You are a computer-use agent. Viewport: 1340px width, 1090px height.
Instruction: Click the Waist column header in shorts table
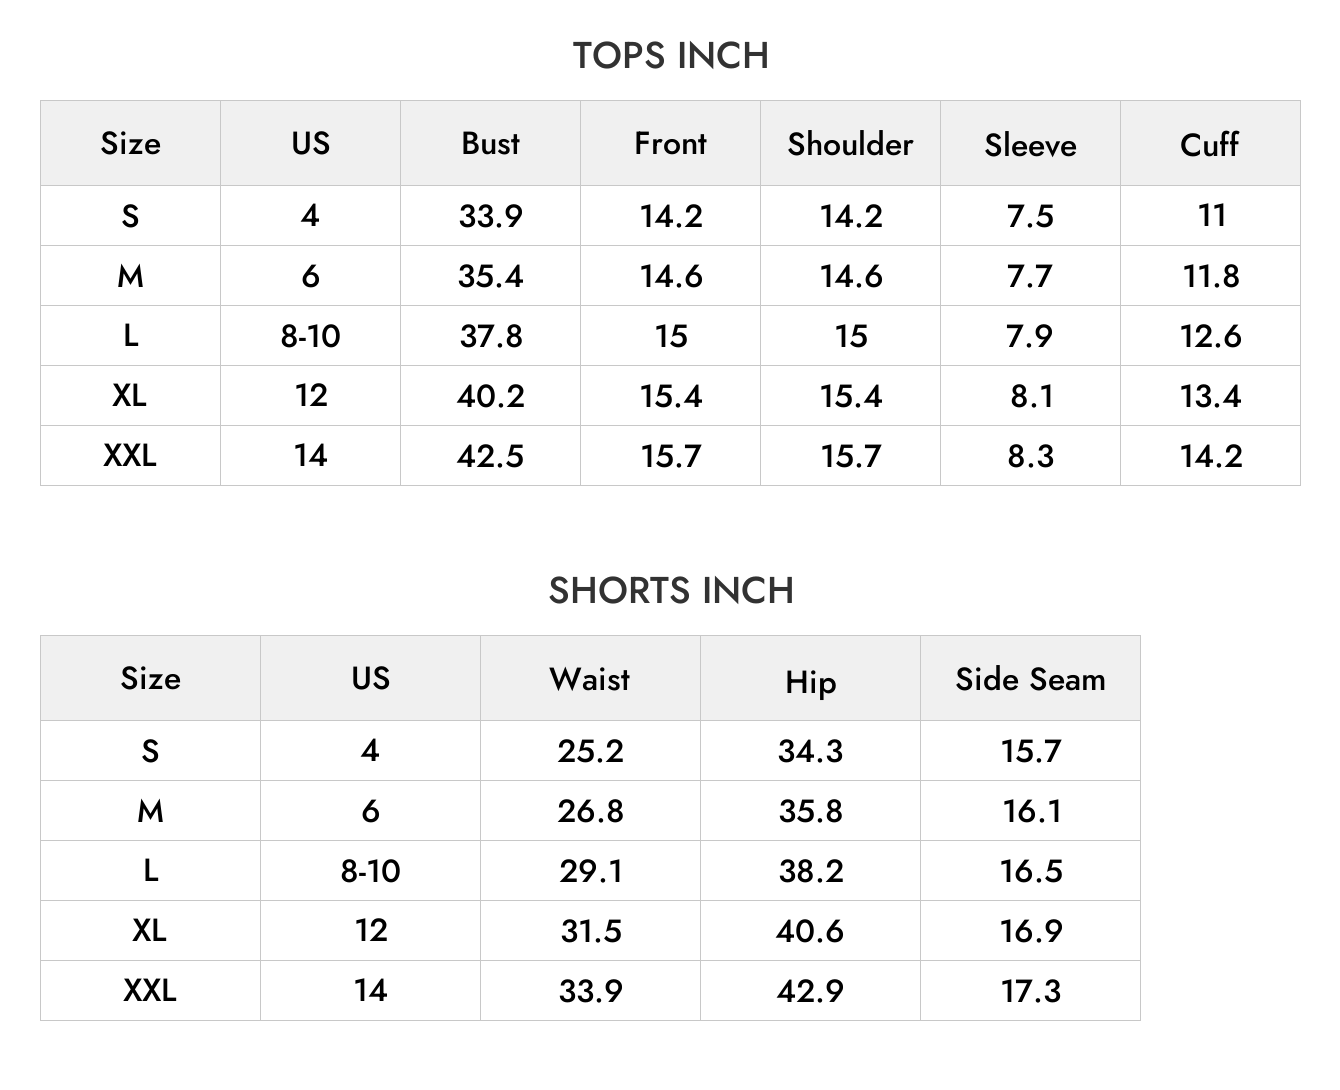[x=590, y=679]
